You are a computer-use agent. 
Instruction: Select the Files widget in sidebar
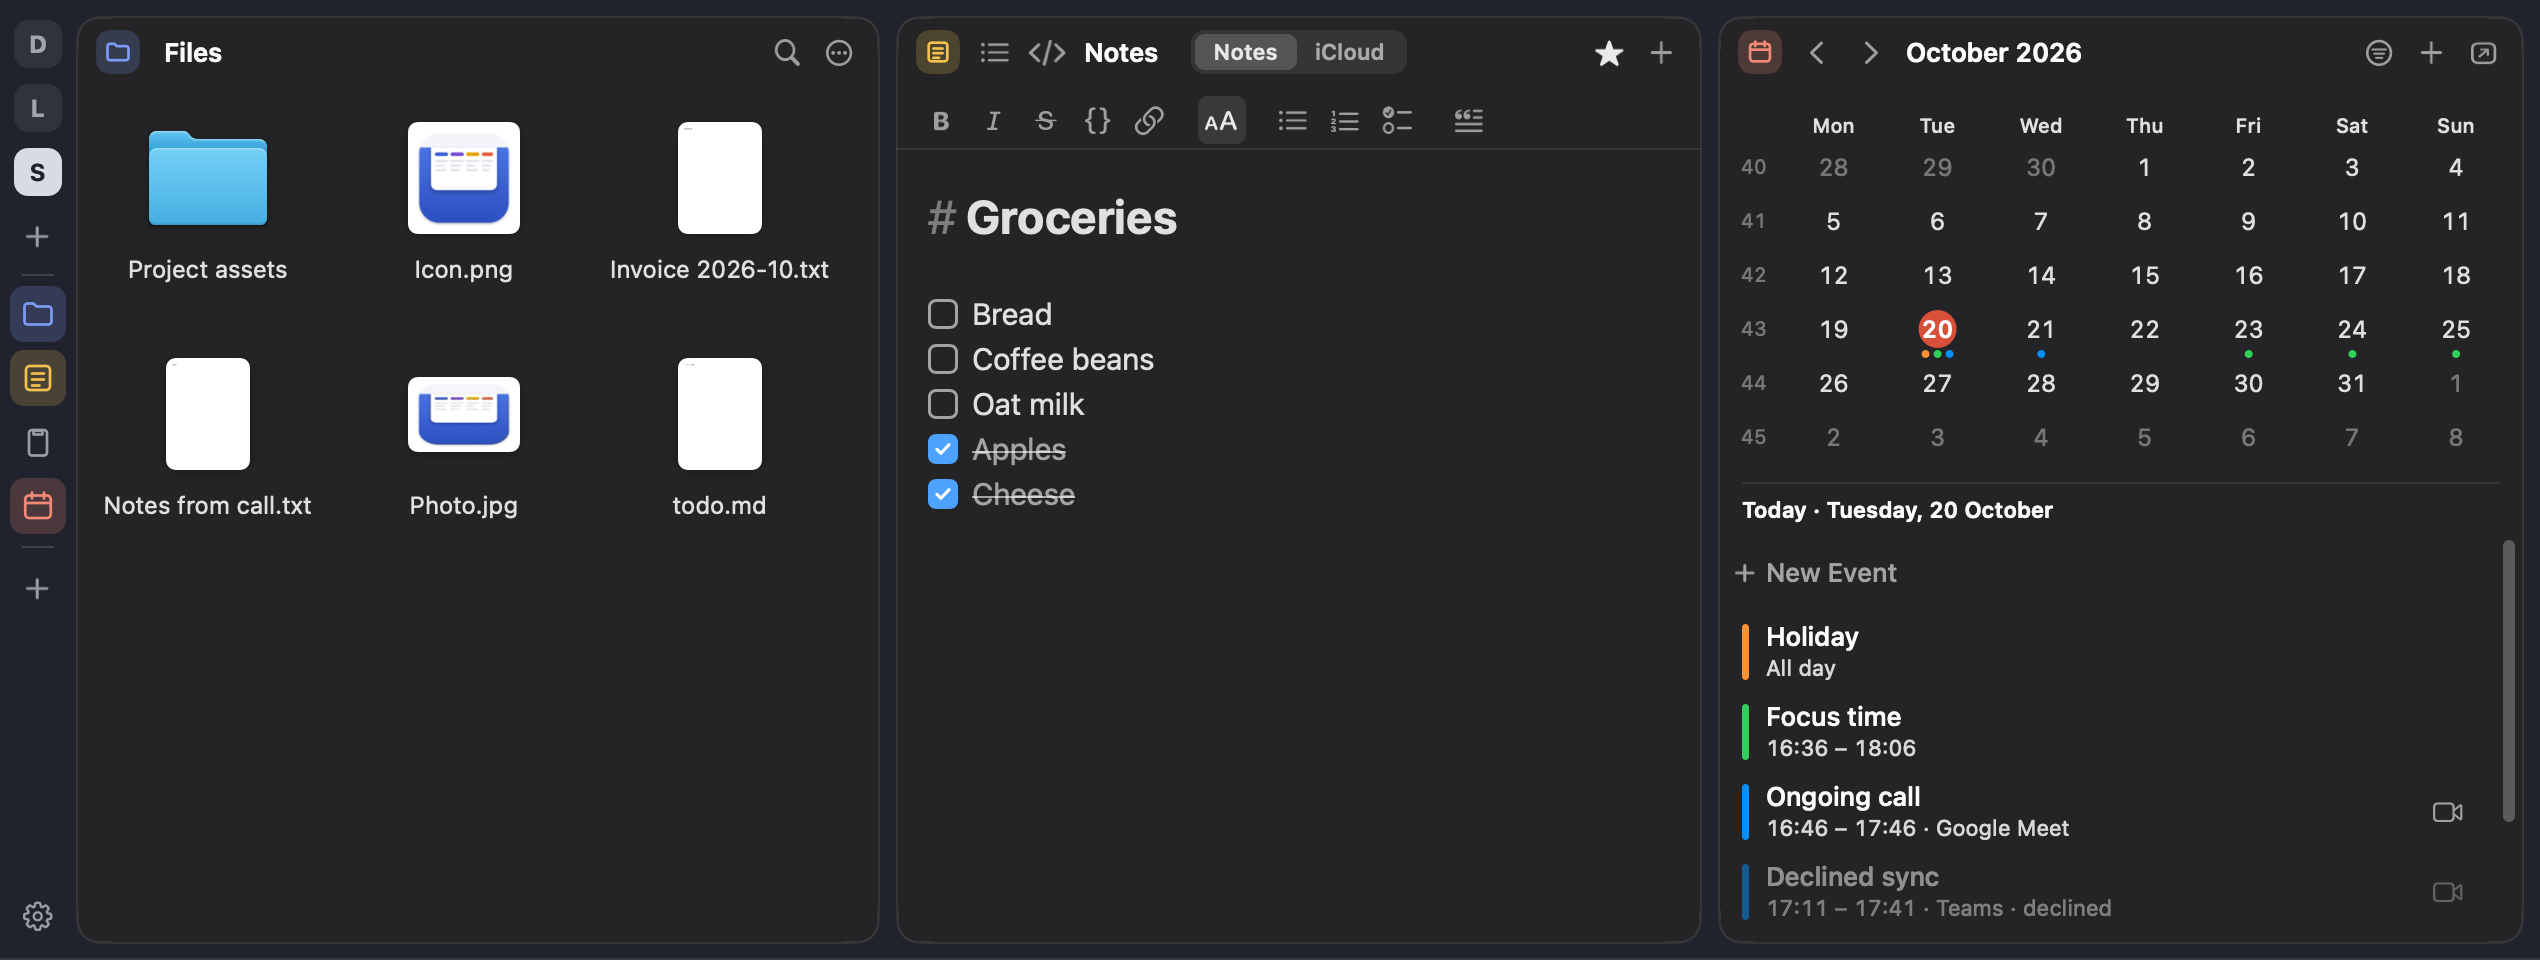click(x=38, y=314)
